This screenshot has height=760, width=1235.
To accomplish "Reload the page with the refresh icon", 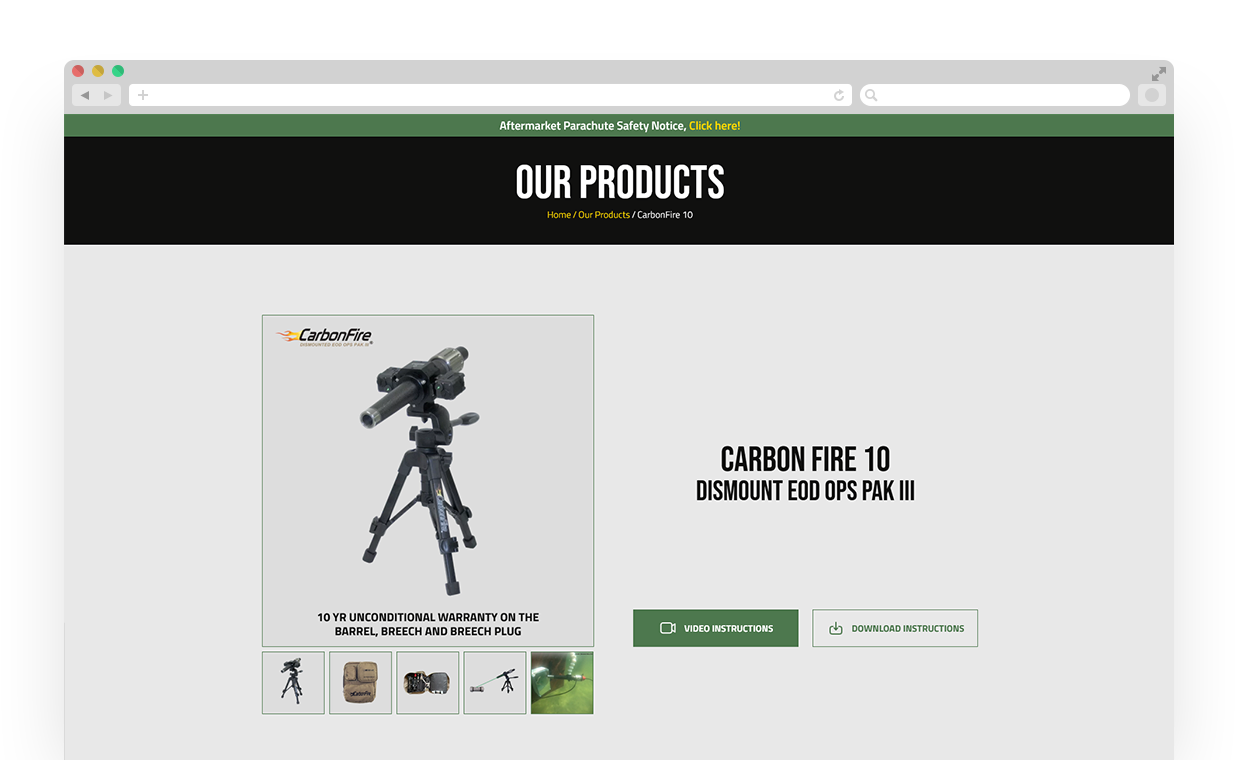I will click(x=839, y=95).
